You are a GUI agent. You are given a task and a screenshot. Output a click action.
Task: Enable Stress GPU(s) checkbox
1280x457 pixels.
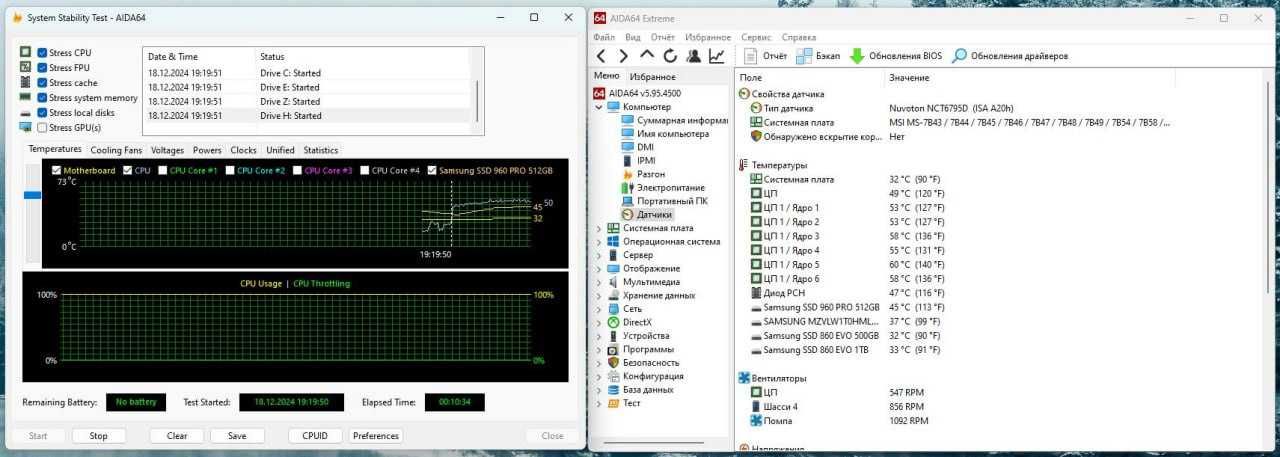tap(42, 128)
